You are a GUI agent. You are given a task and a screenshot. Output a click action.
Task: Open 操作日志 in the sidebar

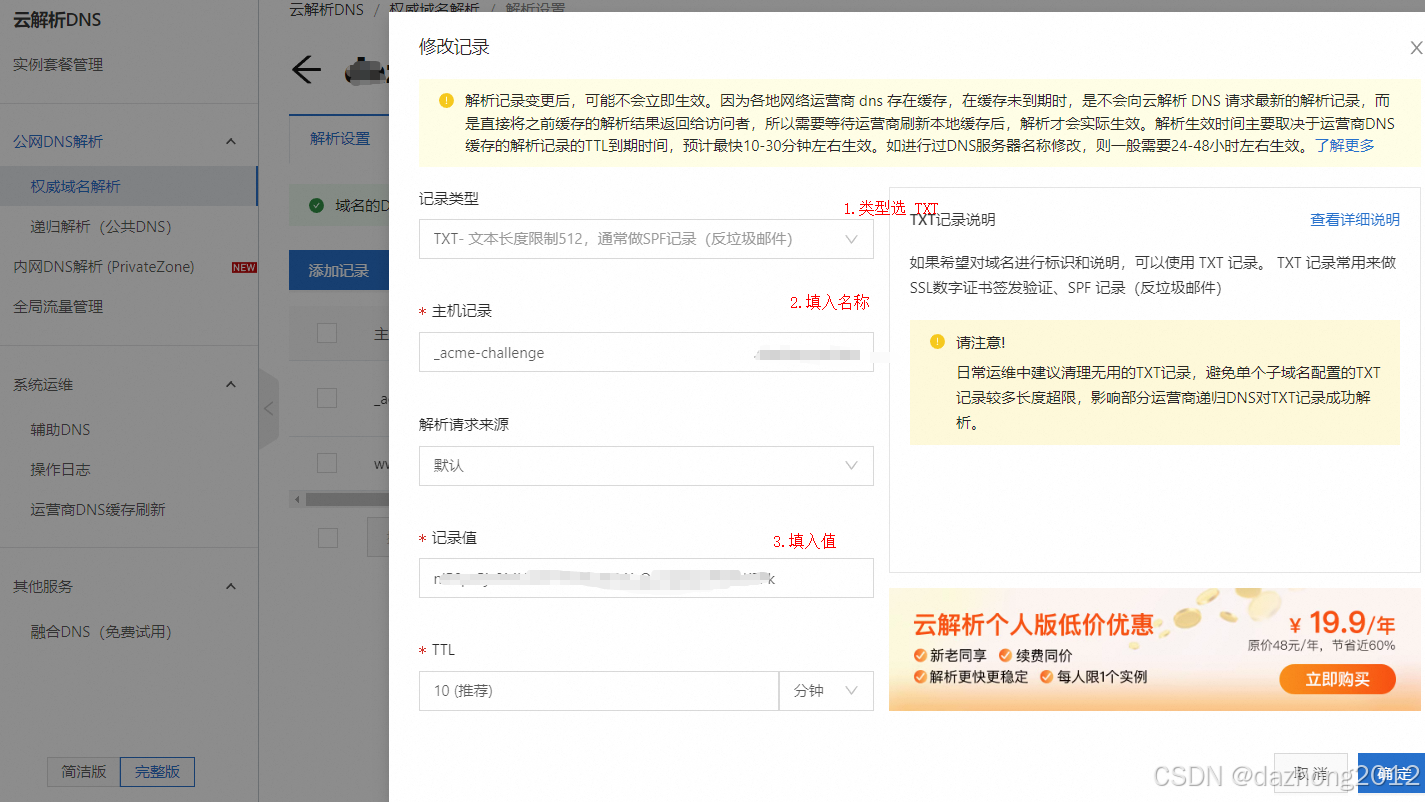pyautogui.click(x=61, y=470)
